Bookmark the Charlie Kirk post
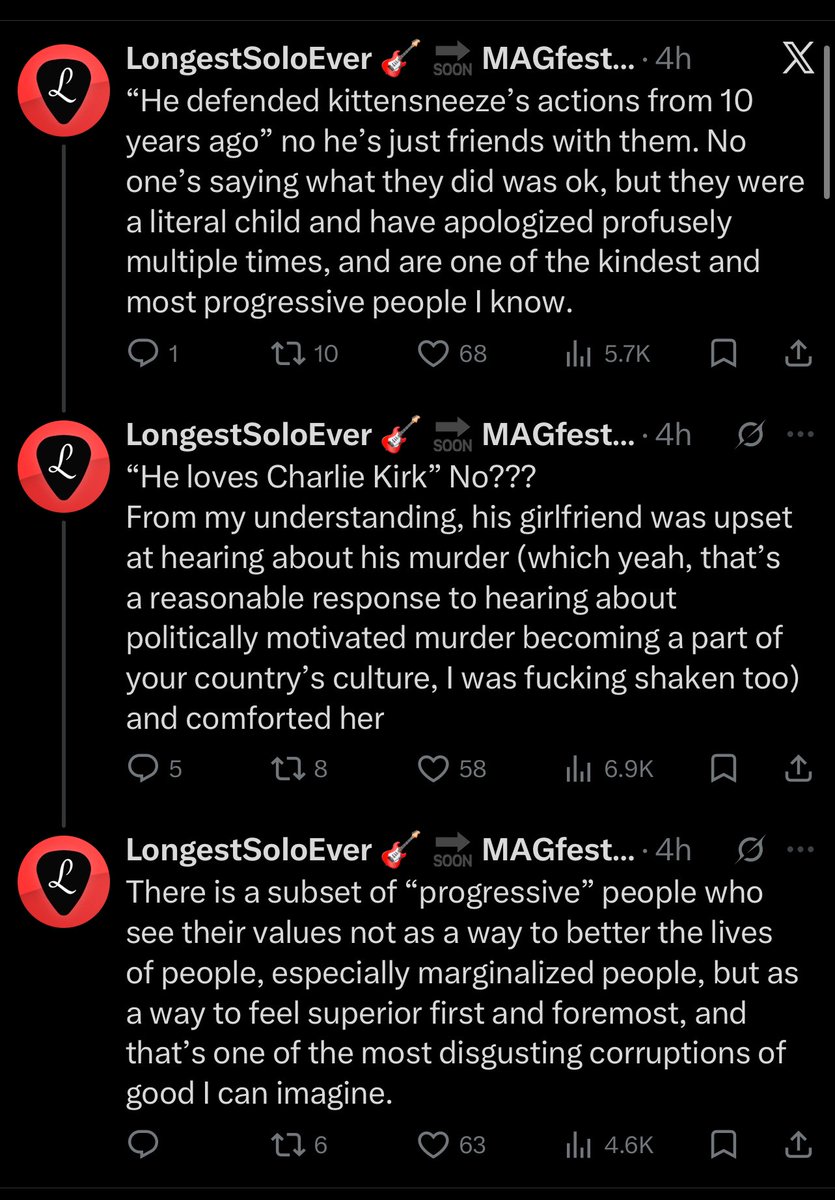This screenshot has width=835, height=1200. pos(724,768)
